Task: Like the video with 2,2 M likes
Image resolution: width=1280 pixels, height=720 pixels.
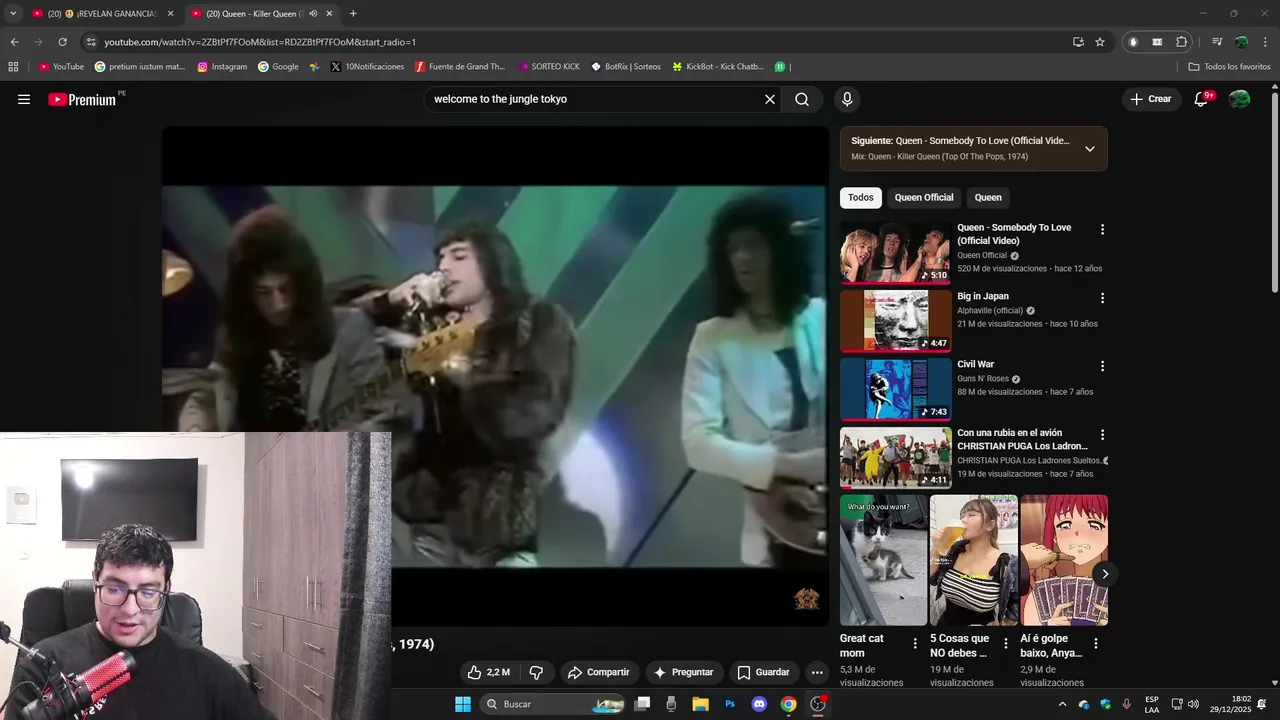Action: point(489,672)
